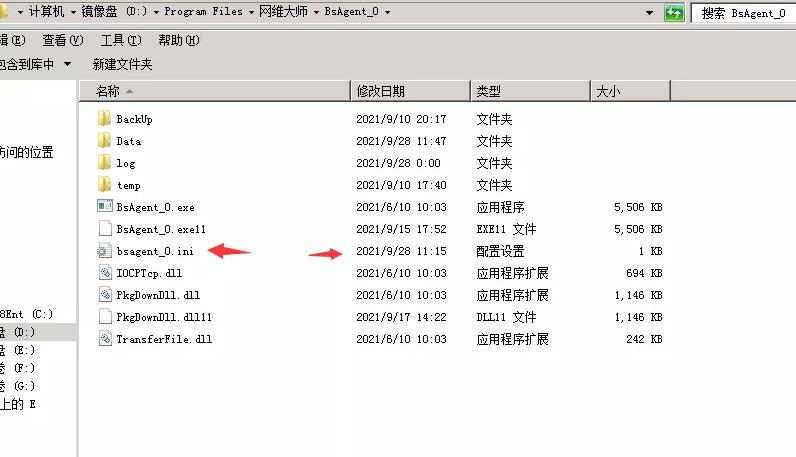Open the 帮助(H) menu
The width and height of the screenshot is (796, 457).
click(x=179, y=40)
